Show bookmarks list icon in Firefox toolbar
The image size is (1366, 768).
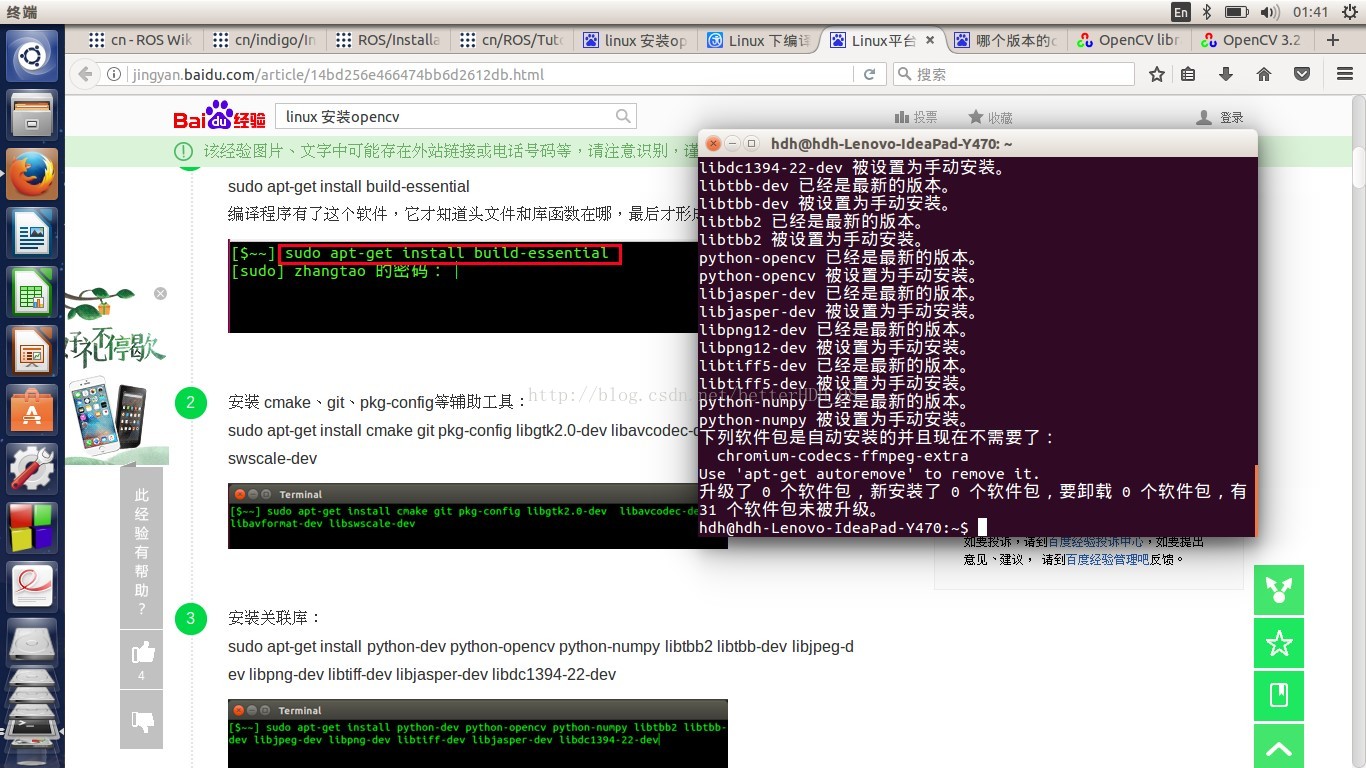(x=1188, y=74)
